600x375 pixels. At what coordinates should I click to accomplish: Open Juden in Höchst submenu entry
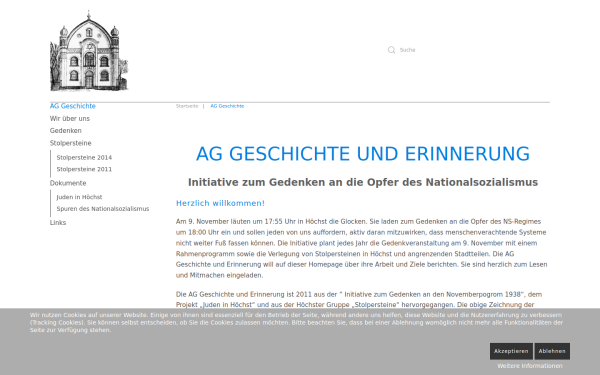79,197
